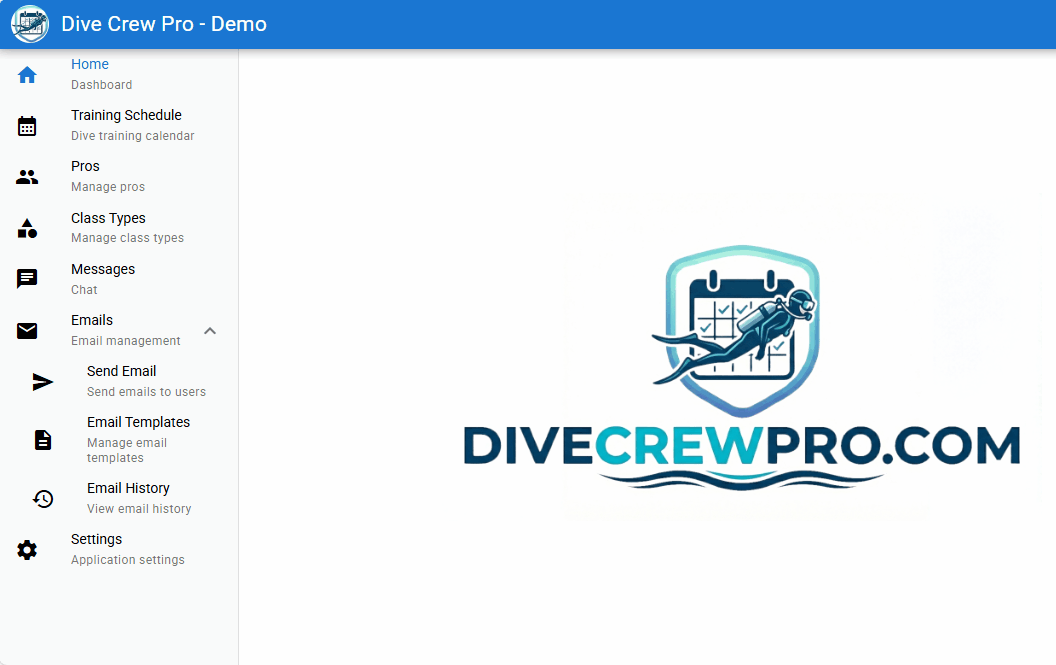
Task: Click the Emails menu label
Action: 92,320
